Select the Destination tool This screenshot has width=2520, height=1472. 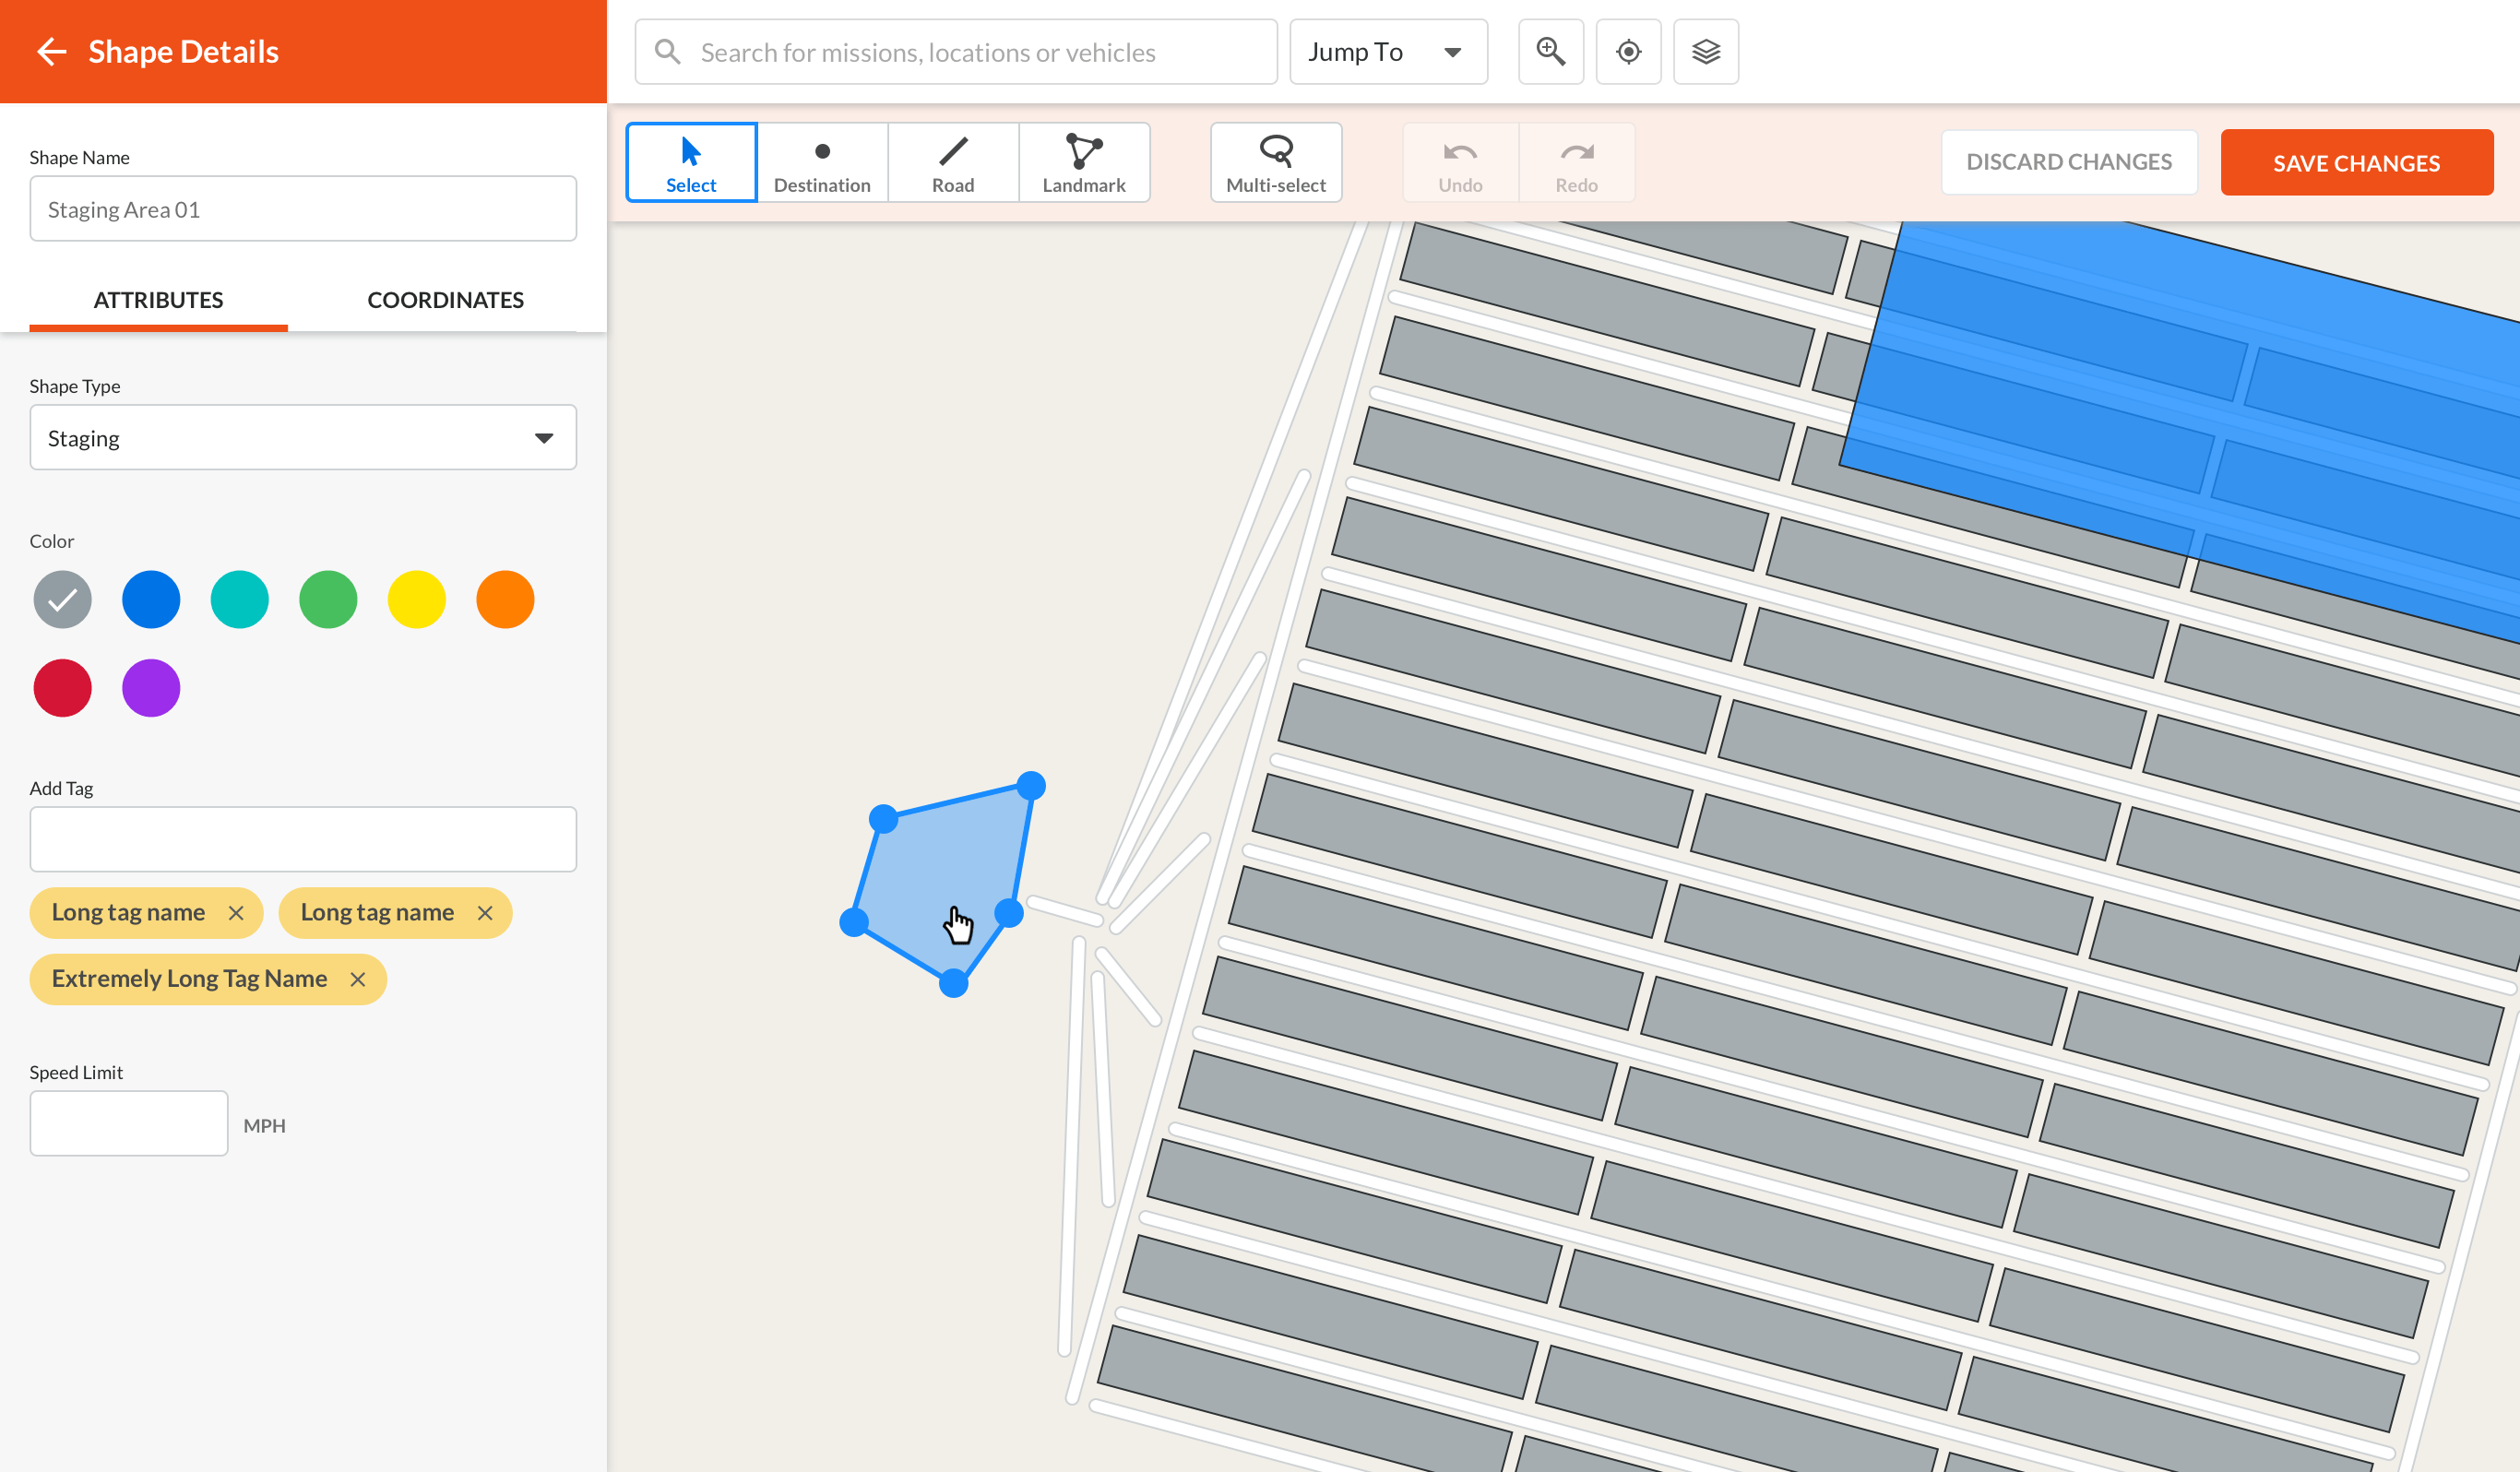822,163
